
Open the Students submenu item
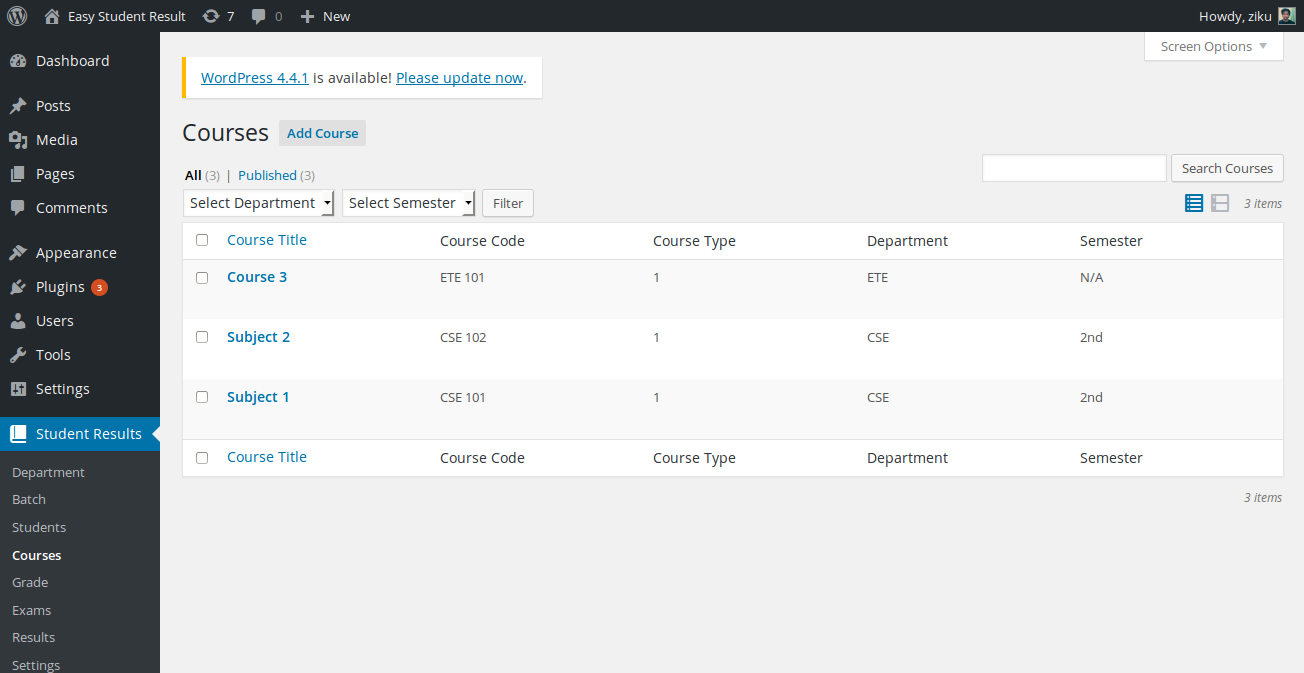39,527
